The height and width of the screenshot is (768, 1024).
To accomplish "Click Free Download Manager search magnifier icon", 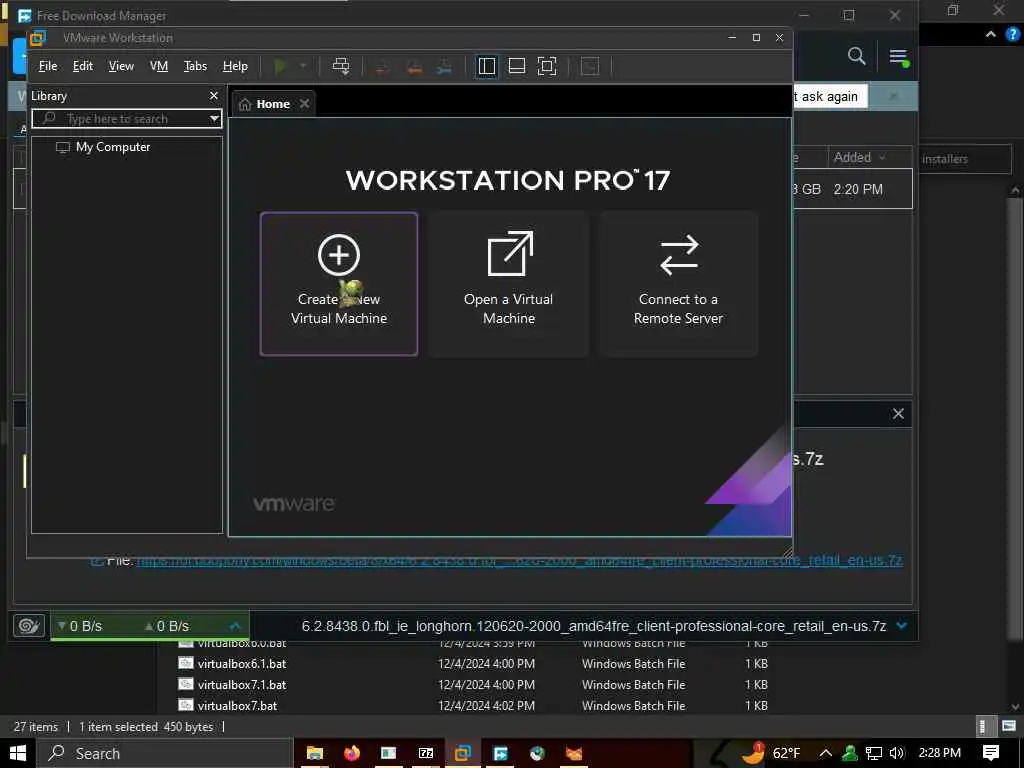I will pyautogui.click(x=856, y=56).
